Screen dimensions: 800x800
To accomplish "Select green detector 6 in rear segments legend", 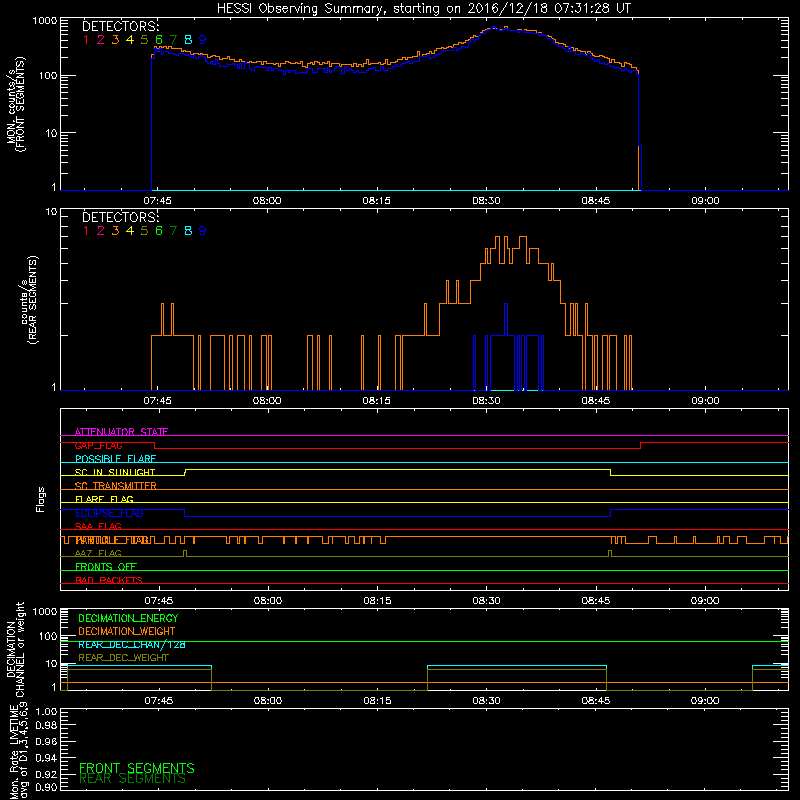I will [159, 231].
